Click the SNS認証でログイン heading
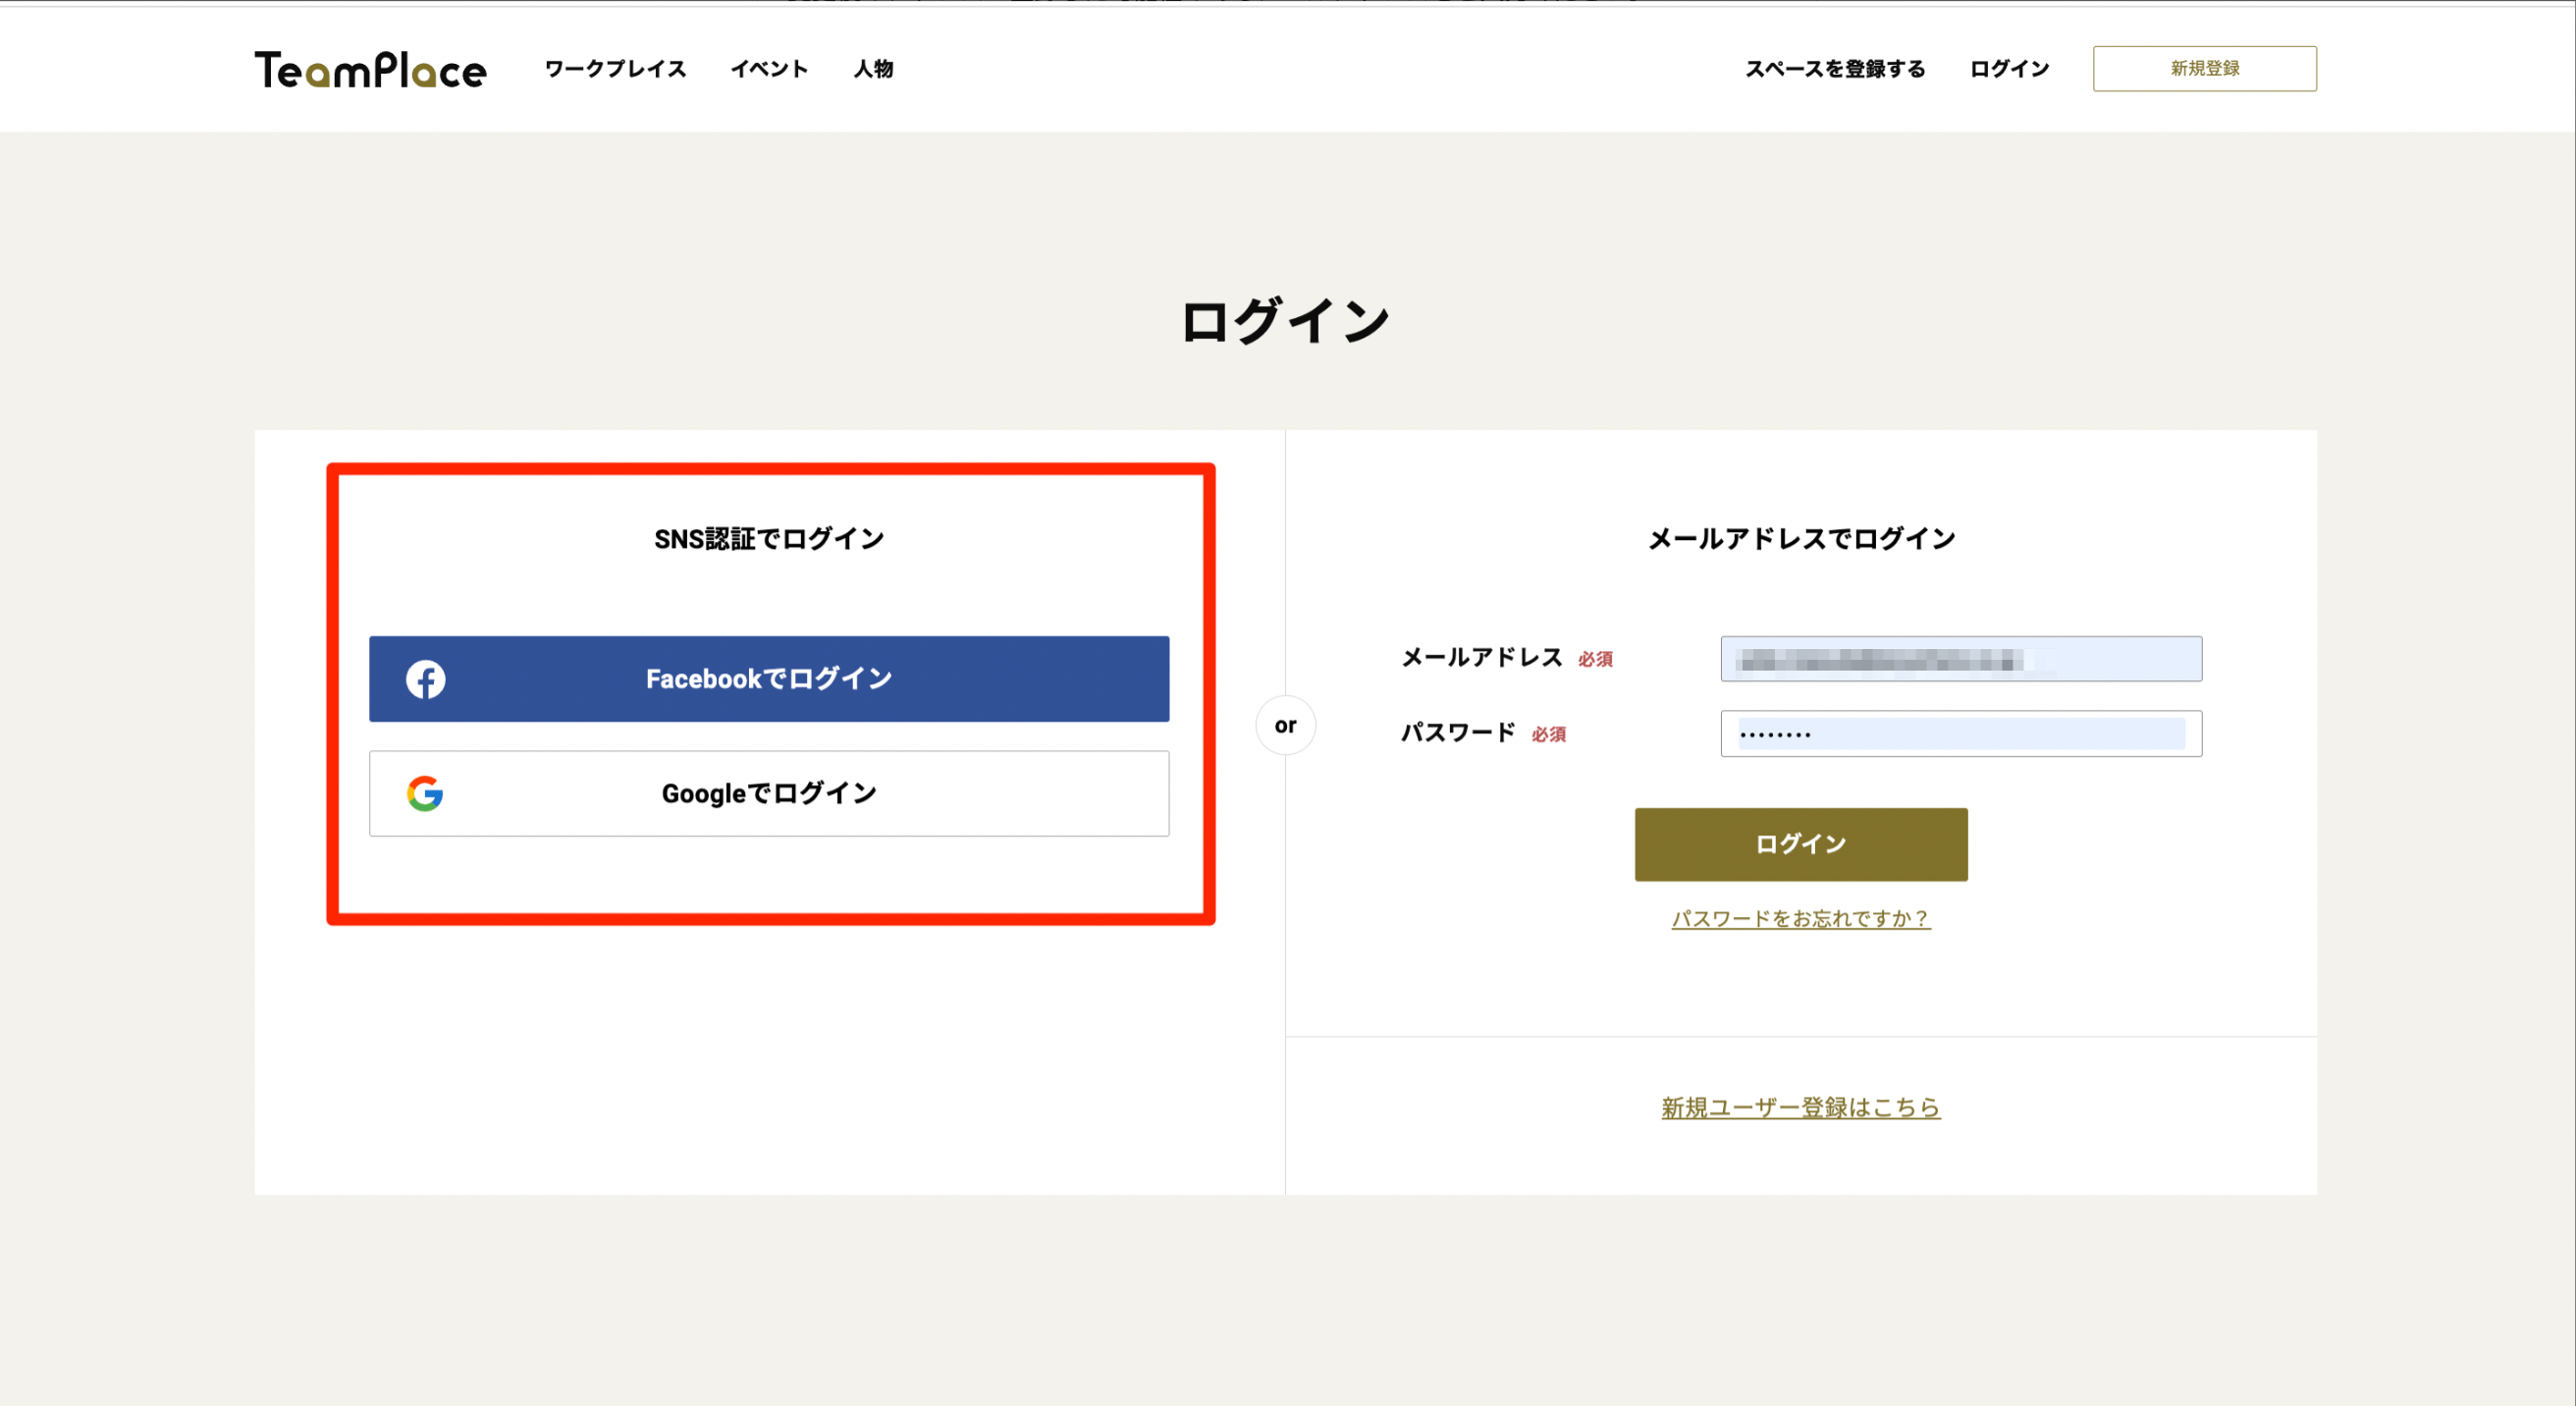The height and width of the screenshot is (1406, 2576). (768, 539)
